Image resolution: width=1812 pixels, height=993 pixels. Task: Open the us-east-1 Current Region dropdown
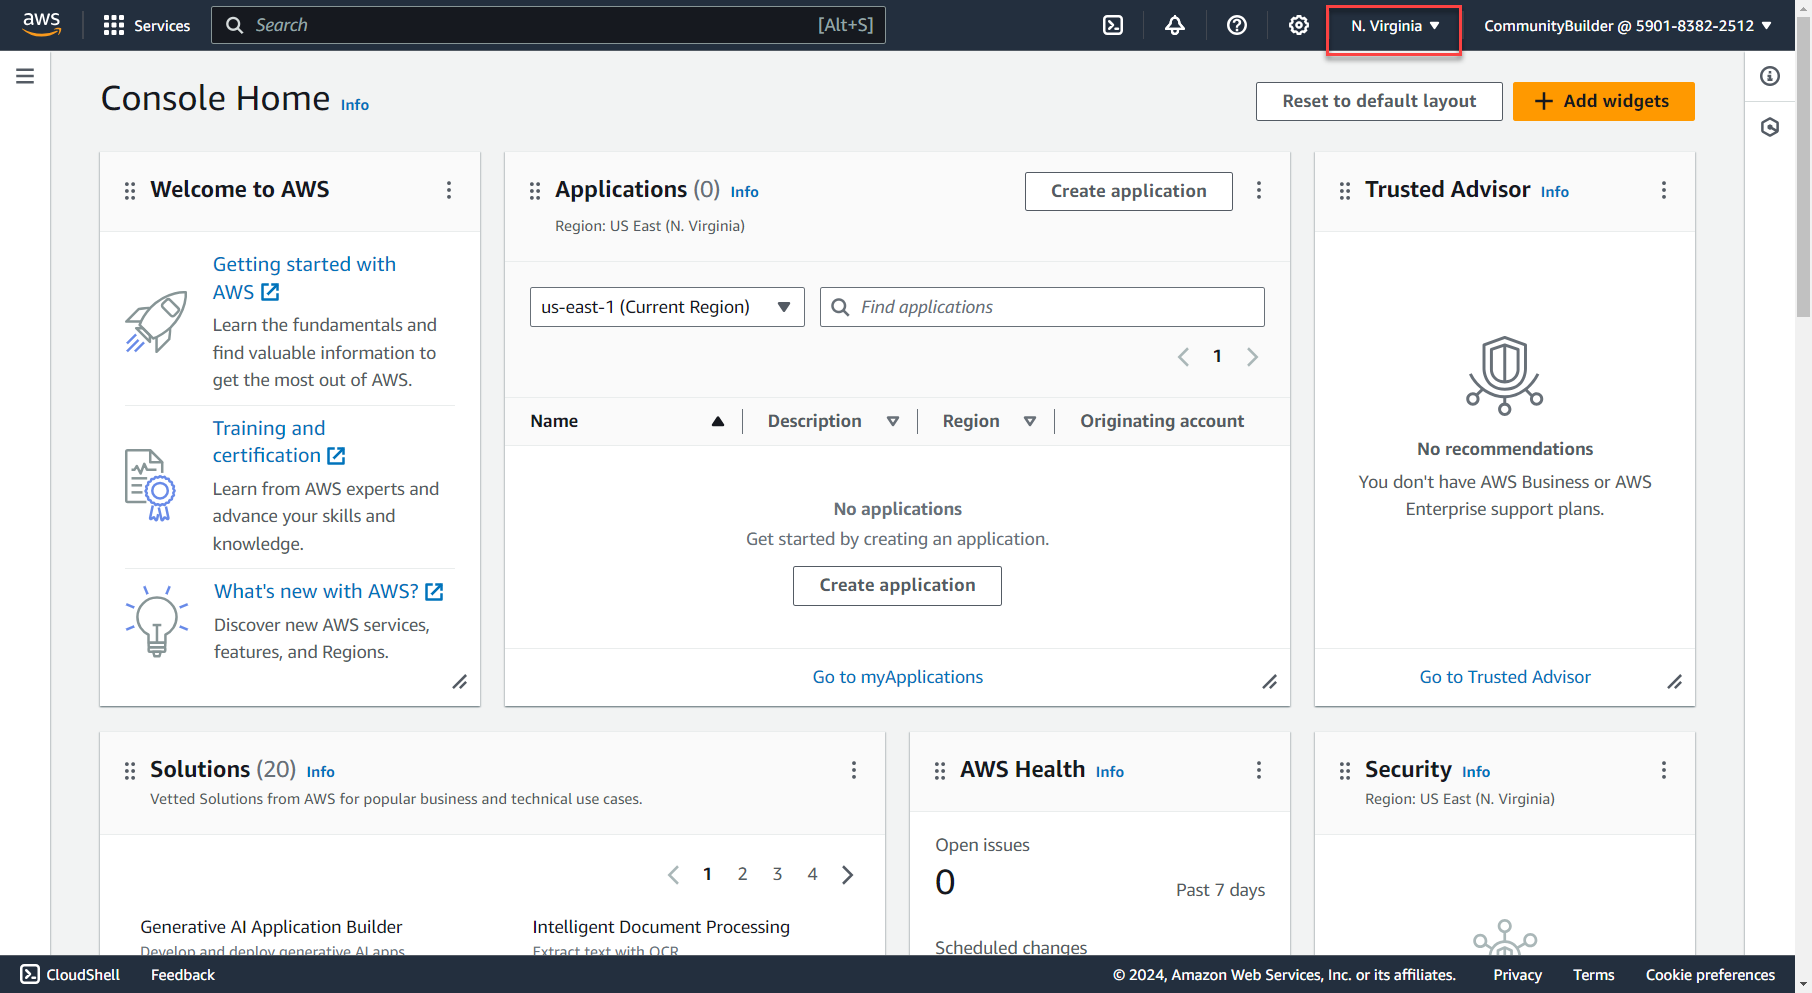point(666,307)
